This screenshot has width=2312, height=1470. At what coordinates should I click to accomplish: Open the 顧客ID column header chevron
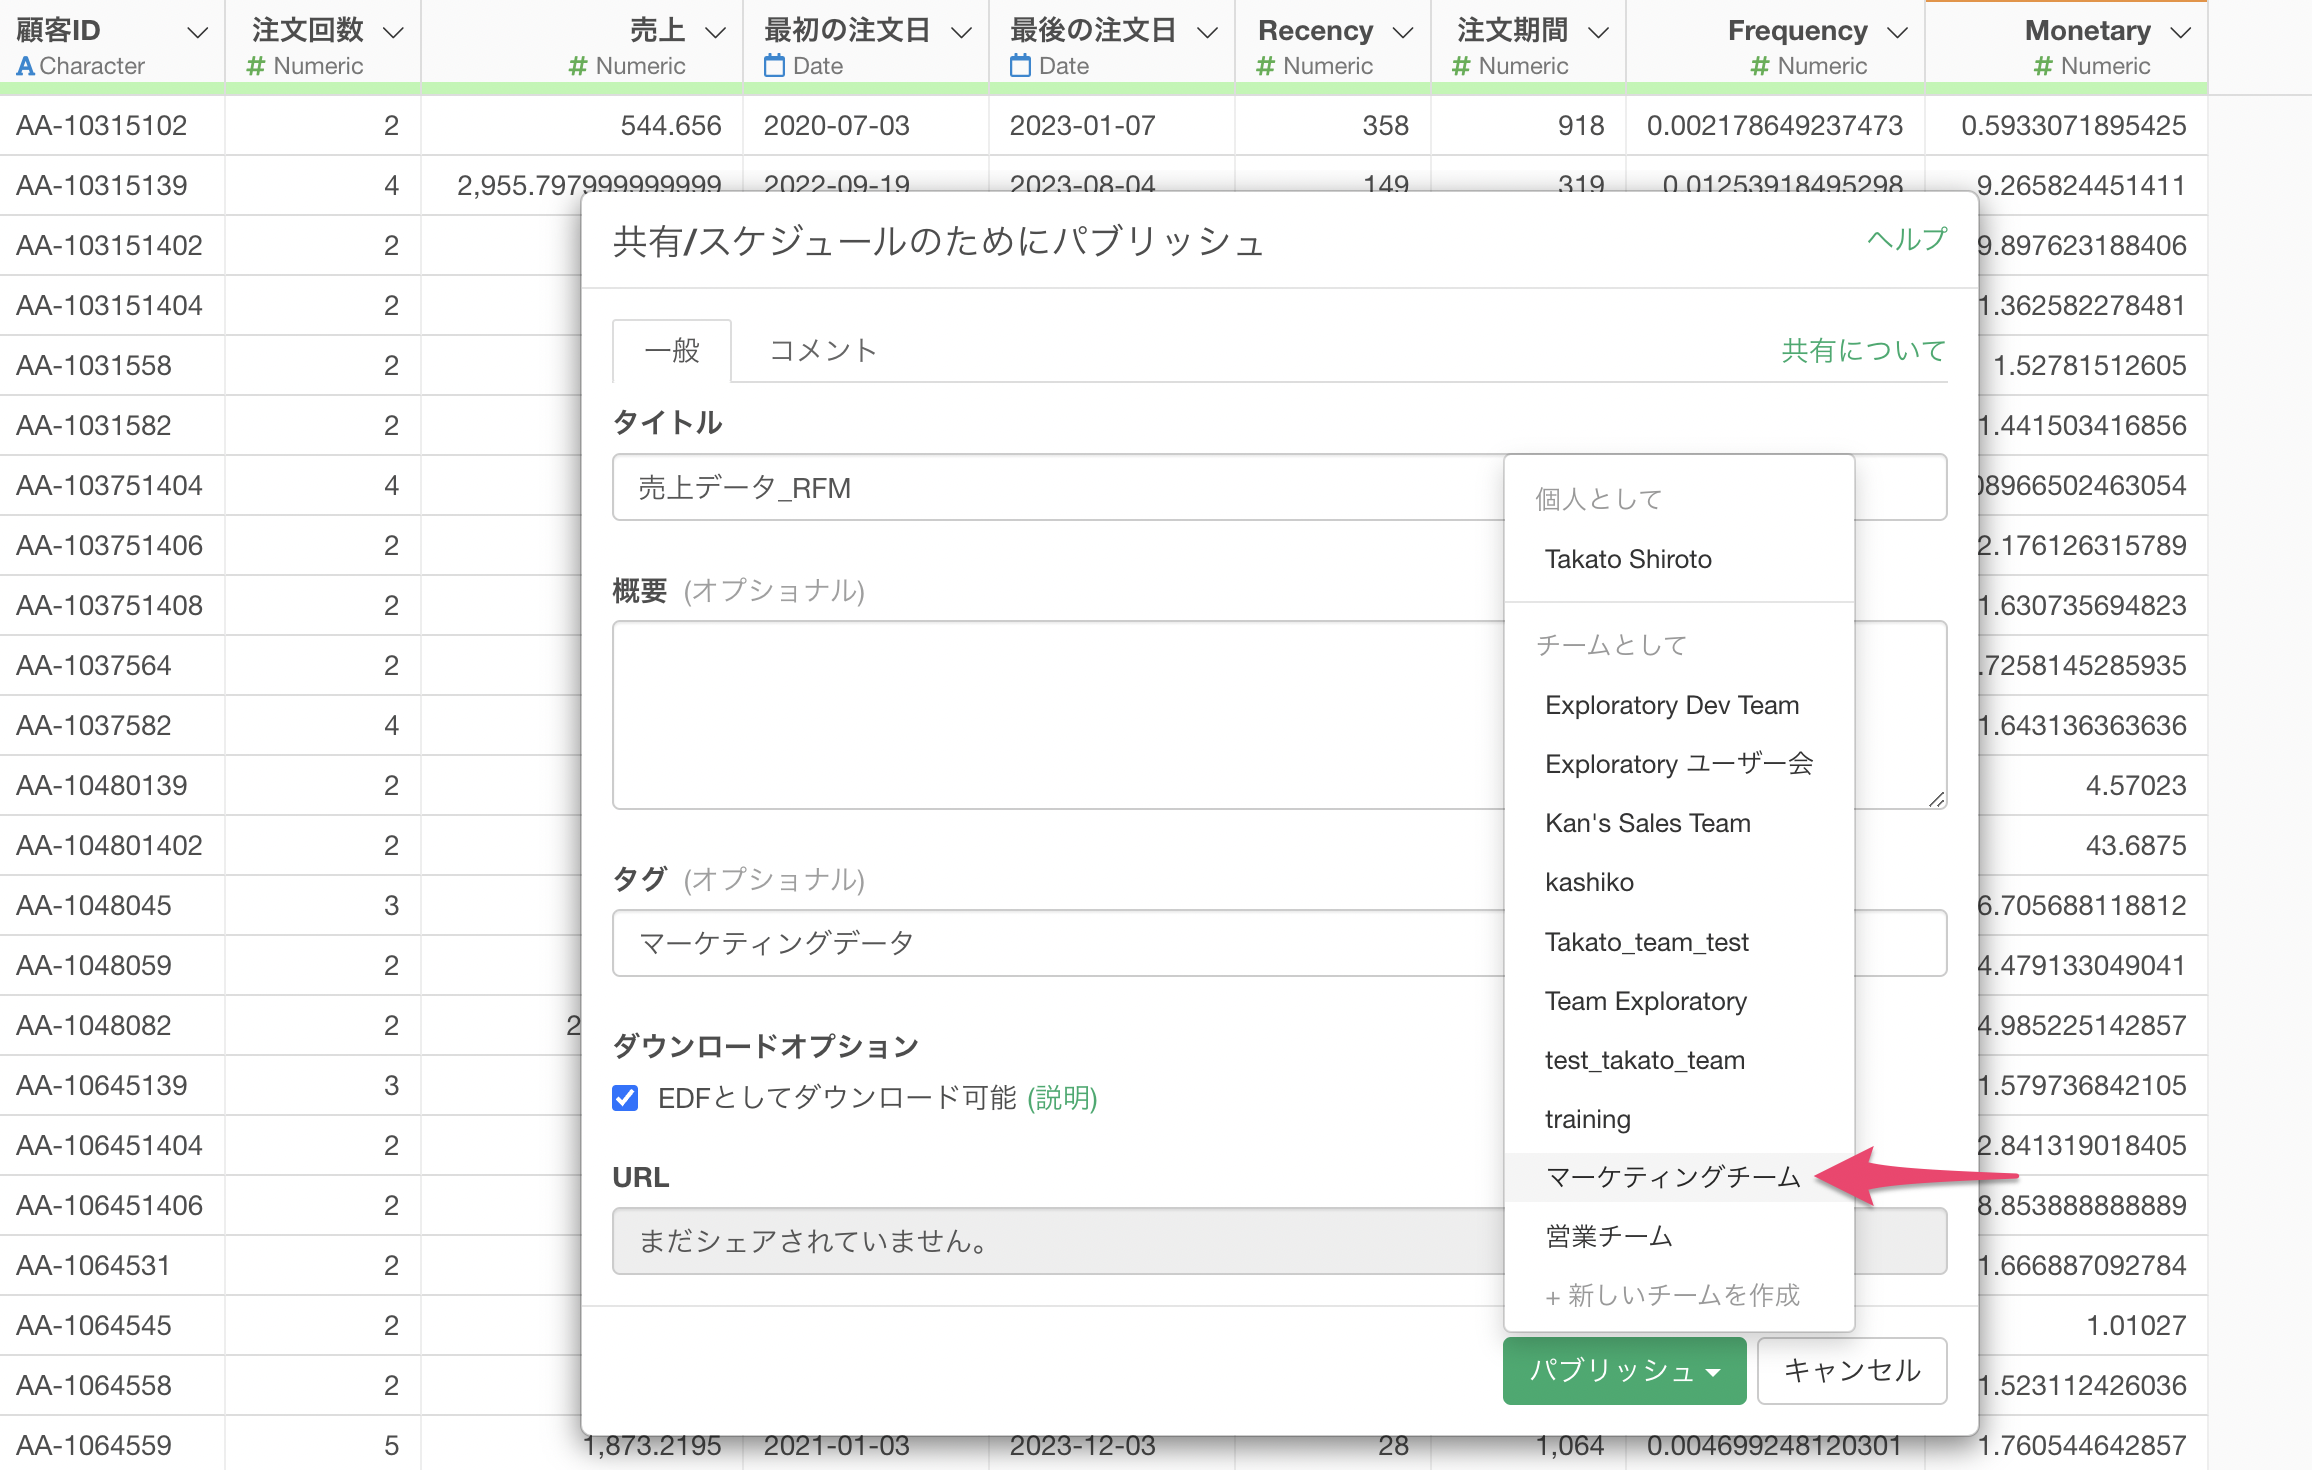pyautogui.click(x=198, y=32)
